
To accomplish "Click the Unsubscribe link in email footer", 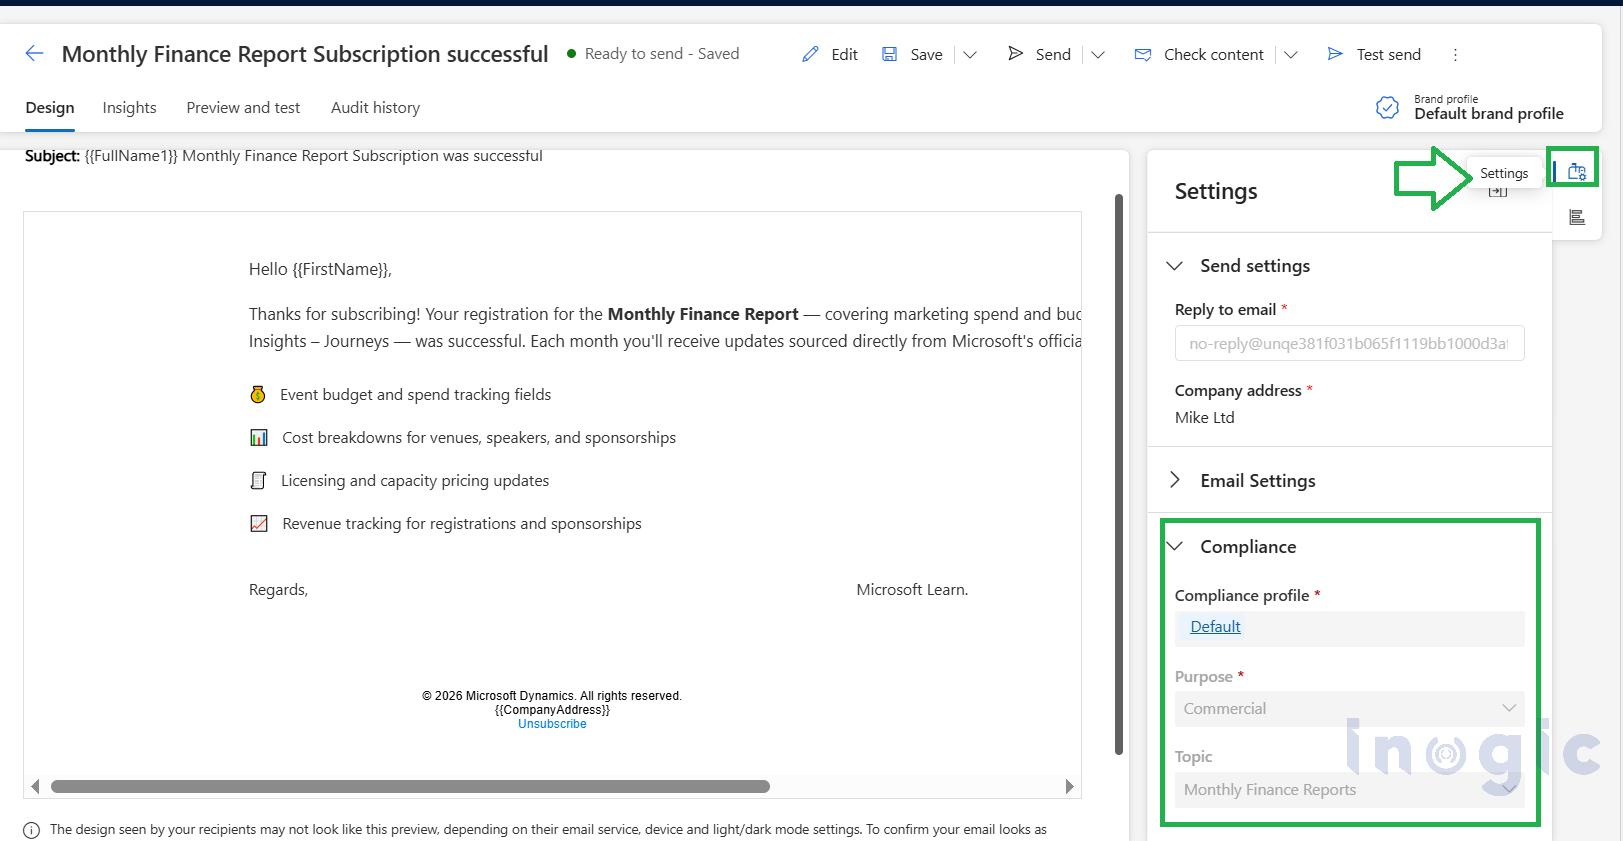I will (552, 724).
